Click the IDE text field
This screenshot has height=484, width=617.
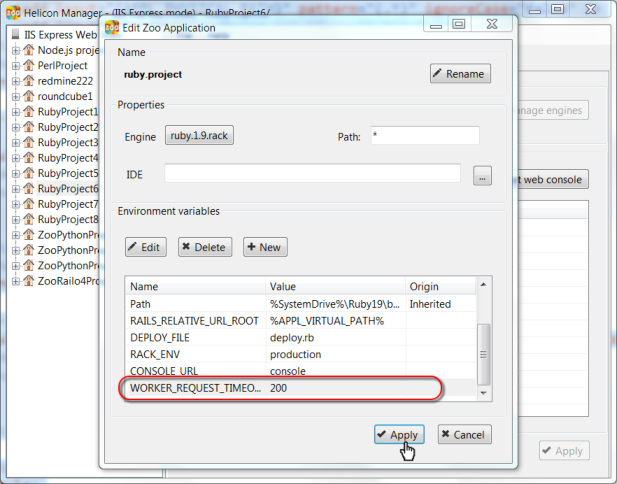[312, 175]
